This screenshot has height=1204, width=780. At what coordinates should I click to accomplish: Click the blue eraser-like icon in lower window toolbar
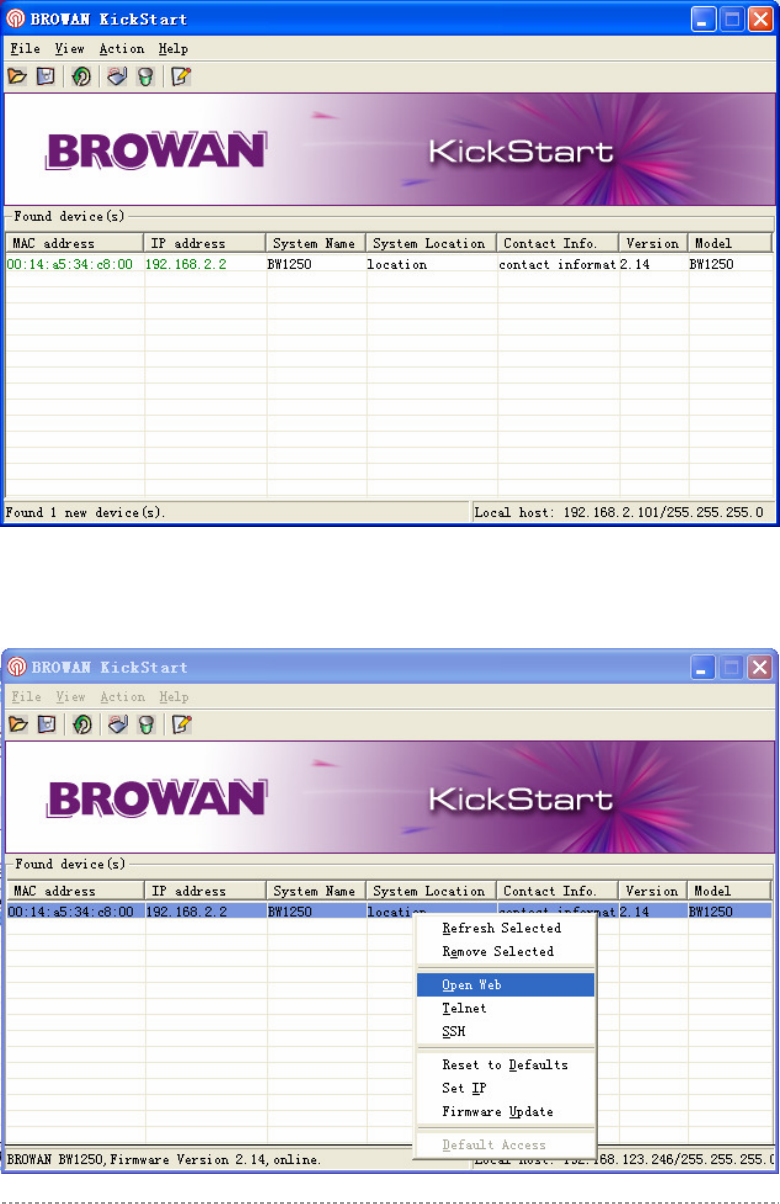[117, 724]
